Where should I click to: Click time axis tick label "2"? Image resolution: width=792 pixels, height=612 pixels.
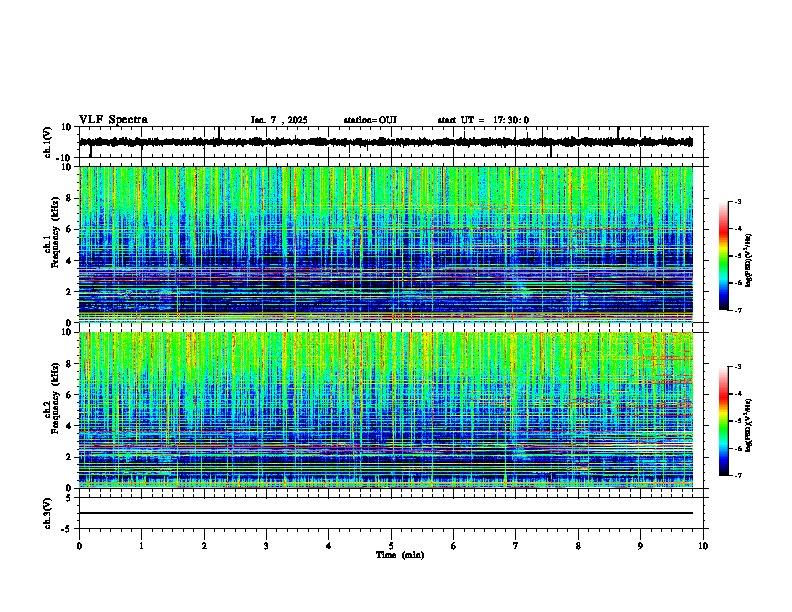(204, 546)
